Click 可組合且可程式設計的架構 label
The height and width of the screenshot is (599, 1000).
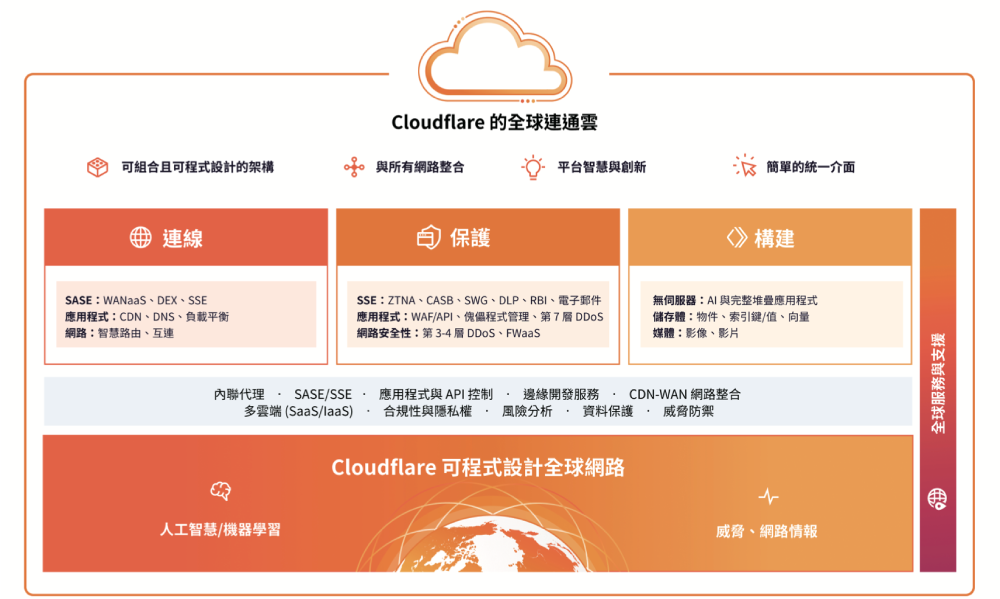point(198,167)
